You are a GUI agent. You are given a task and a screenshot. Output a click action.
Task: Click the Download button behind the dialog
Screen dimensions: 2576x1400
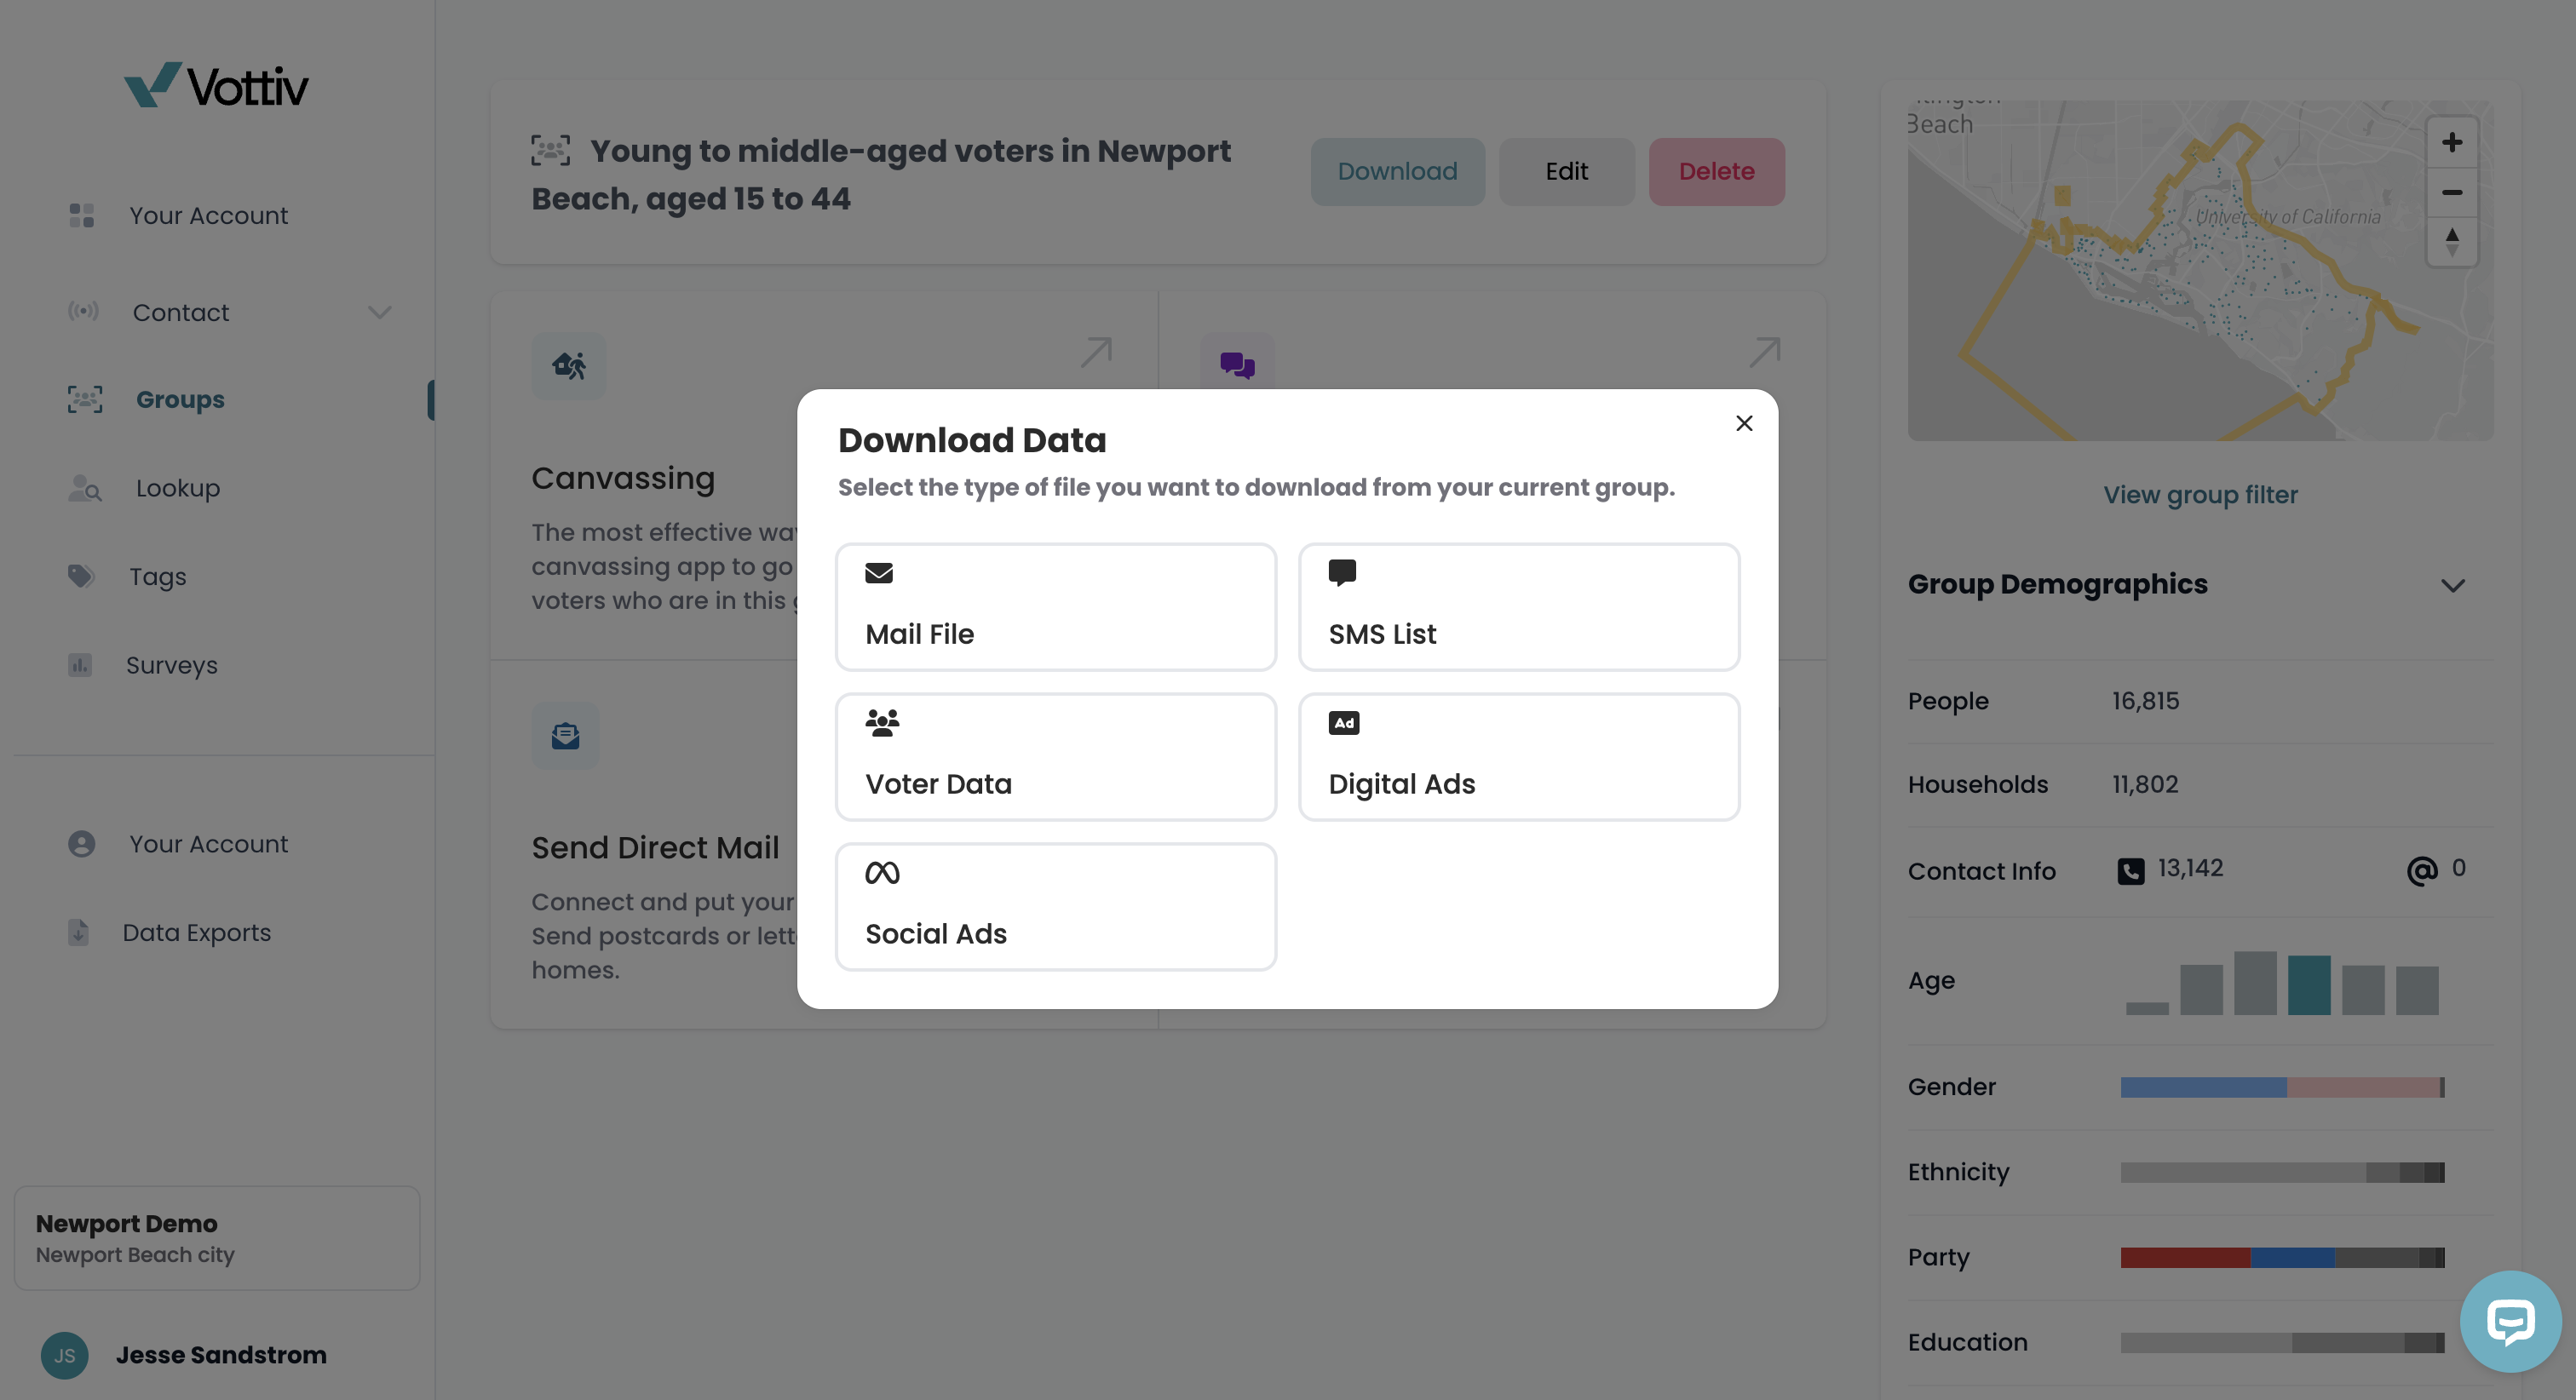click(x=1398, y=171)
